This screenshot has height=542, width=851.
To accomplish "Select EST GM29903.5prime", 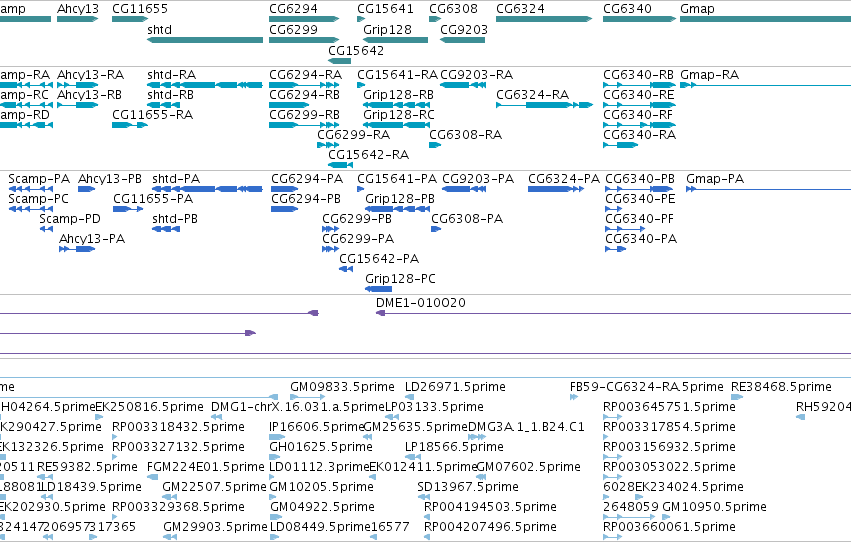I will (215, 527).
